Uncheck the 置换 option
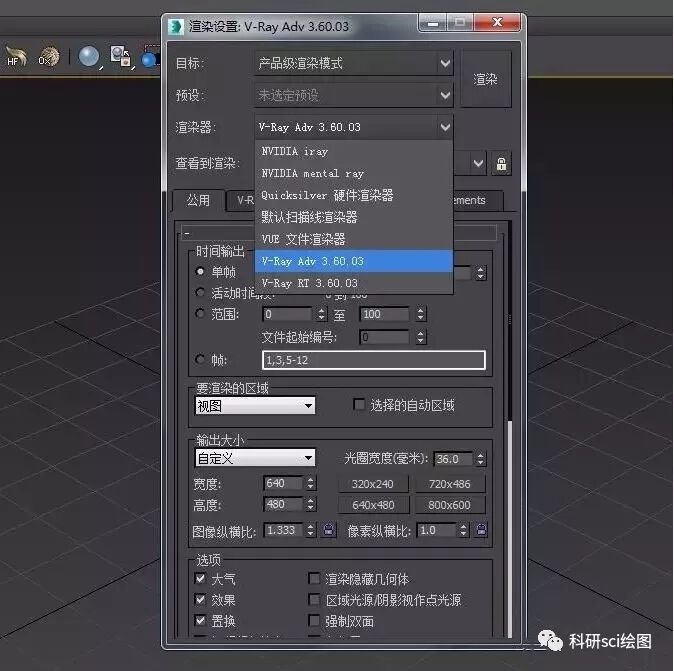Screen dimensions: 674x671 coord(200,620)
